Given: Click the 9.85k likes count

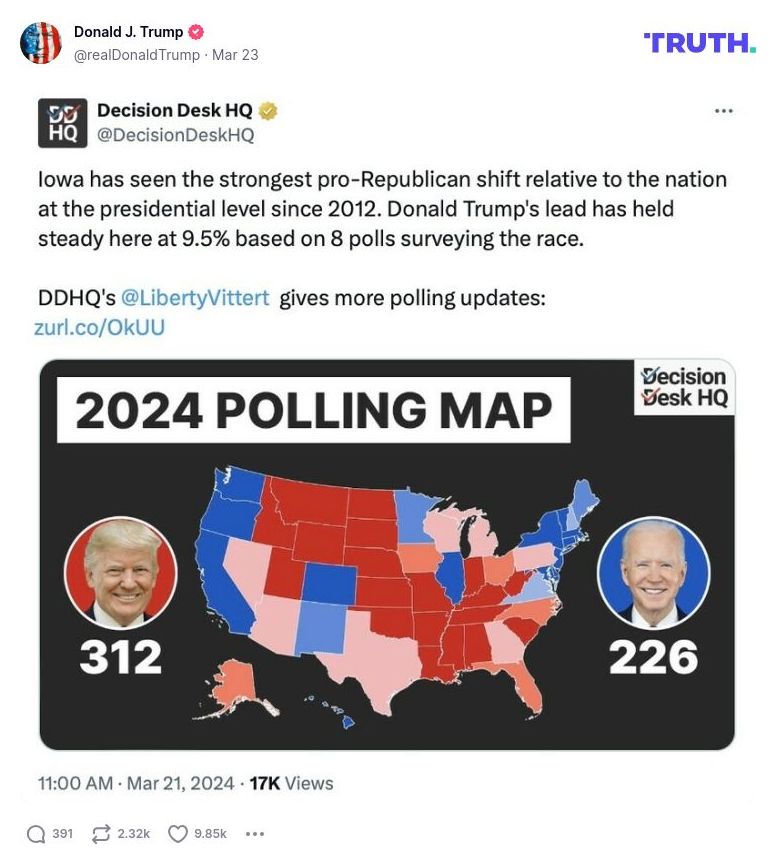Looking at the screenshot, I should [210, 832].
